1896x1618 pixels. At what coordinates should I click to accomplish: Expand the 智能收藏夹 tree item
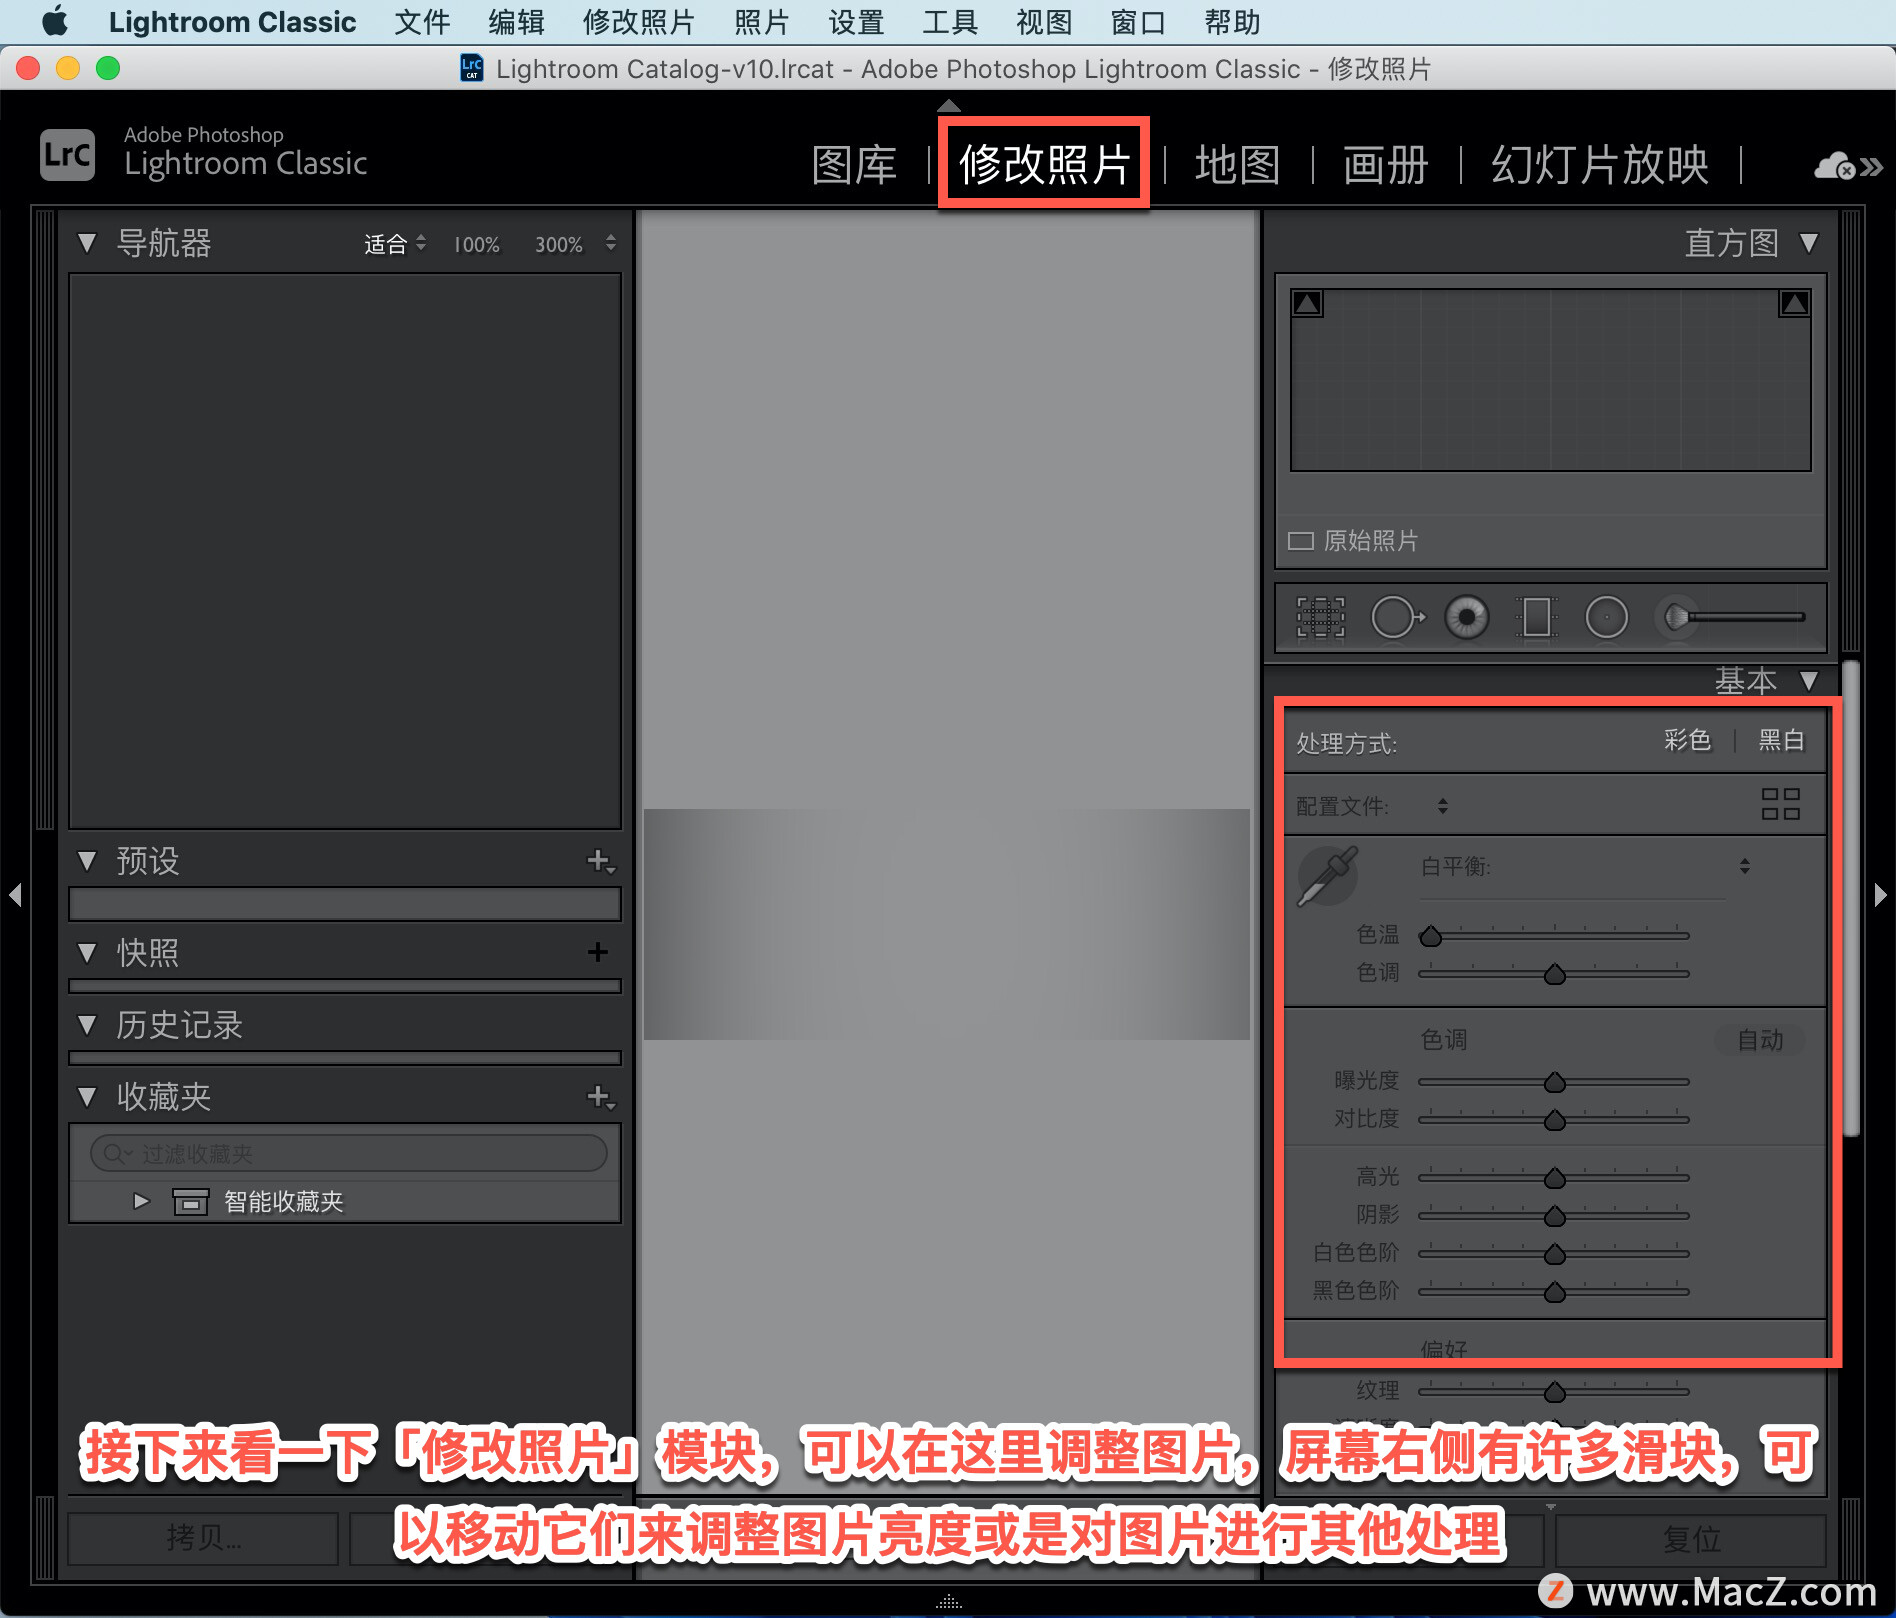coord(141,1201)
